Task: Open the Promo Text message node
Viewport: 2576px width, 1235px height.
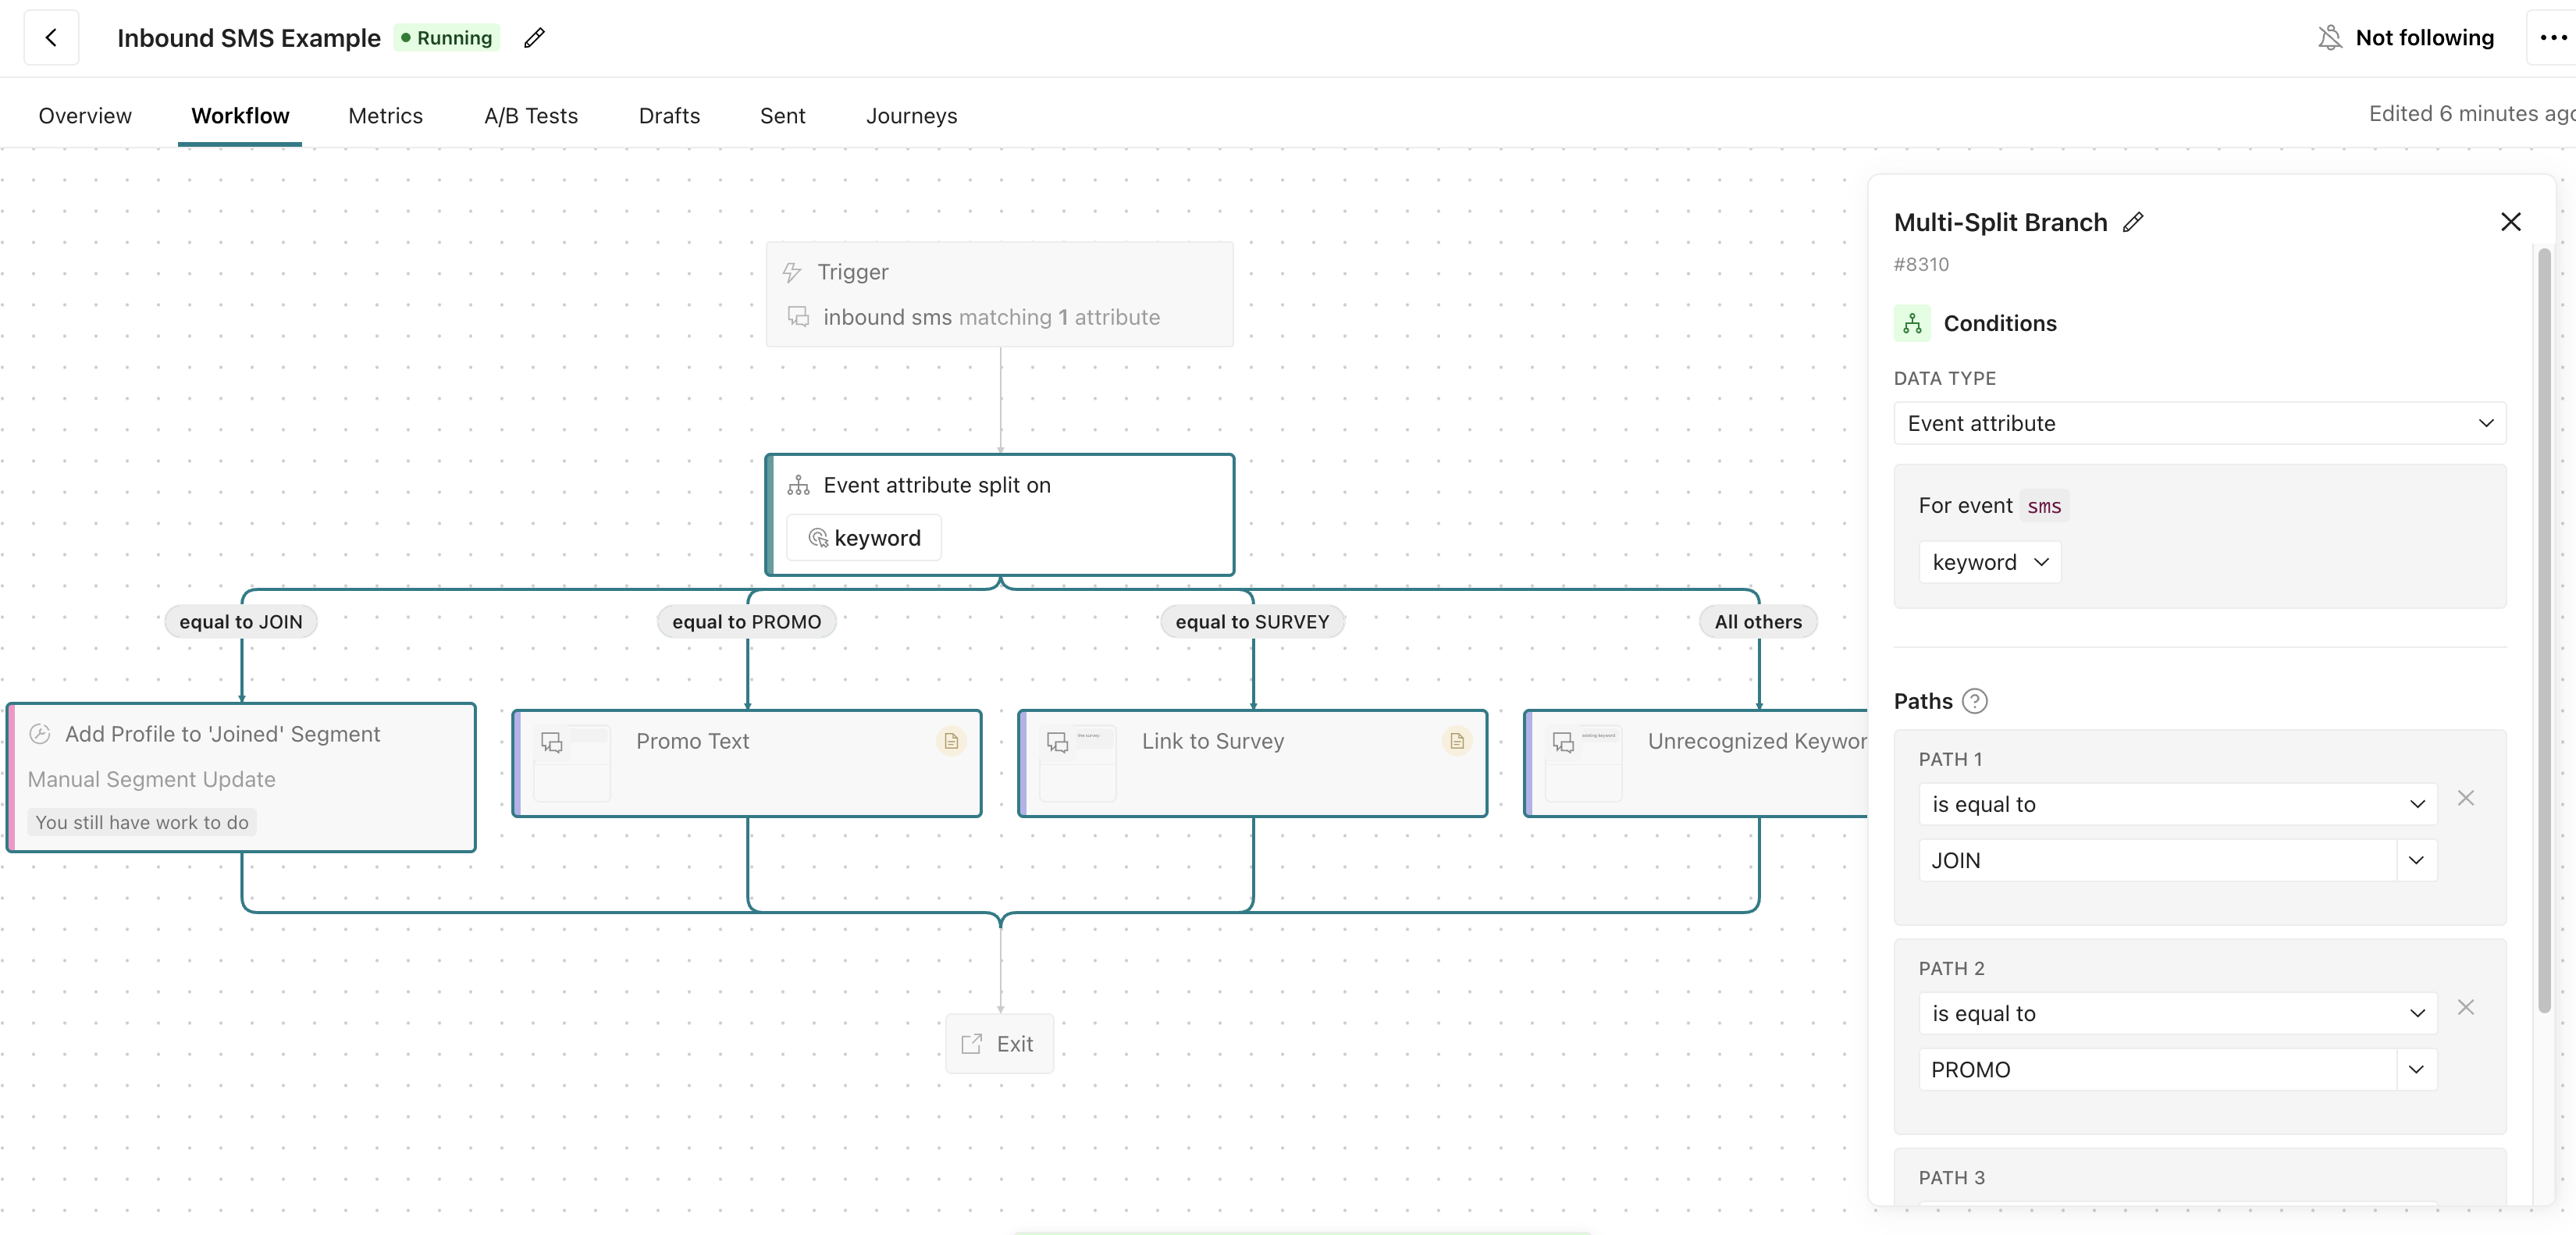Action: [x=747, y=763]
